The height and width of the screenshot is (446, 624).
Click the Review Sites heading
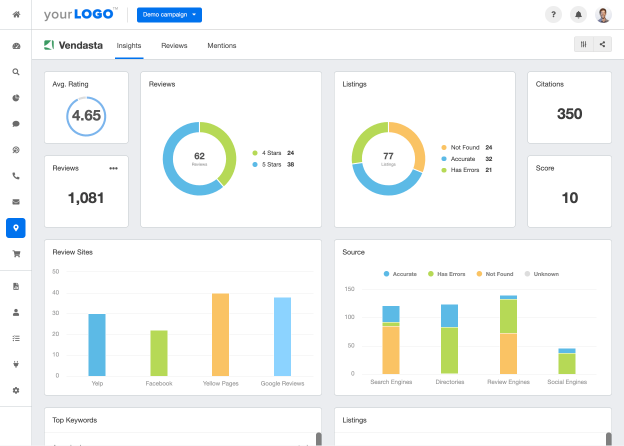(72, 252)
